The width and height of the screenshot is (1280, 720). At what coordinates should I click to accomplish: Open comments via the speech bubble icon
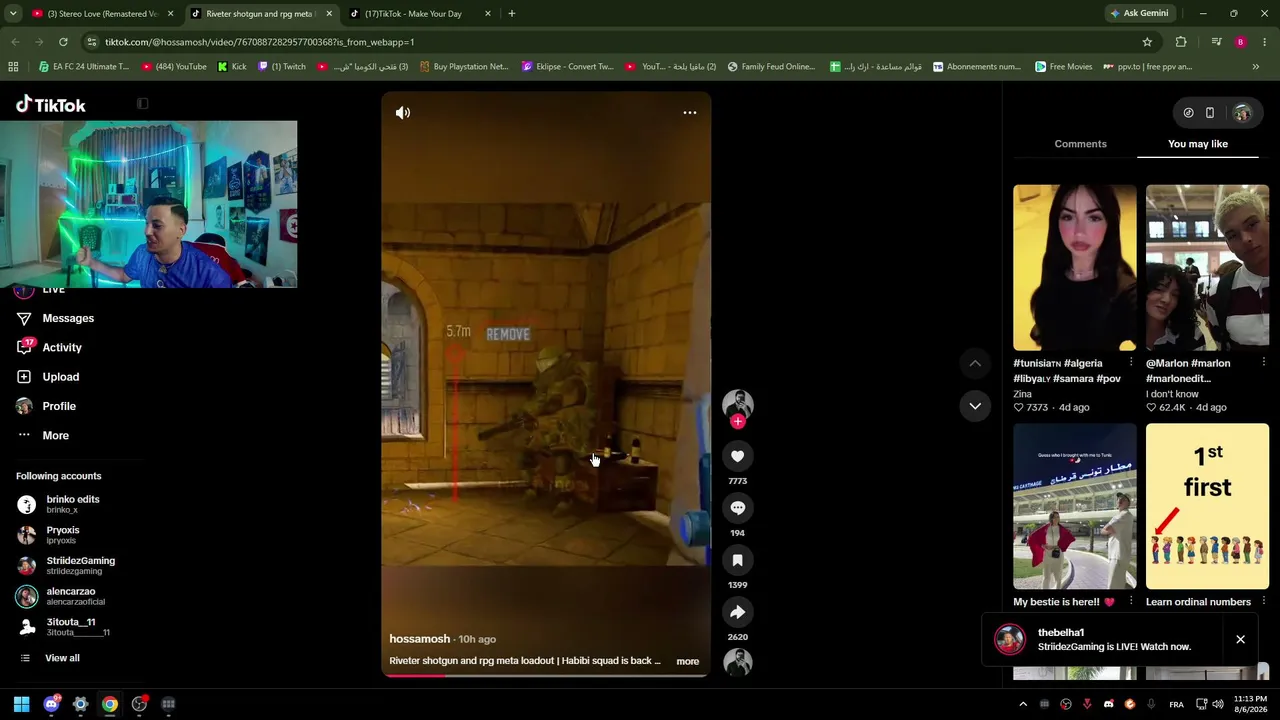(x=738, y=508)
